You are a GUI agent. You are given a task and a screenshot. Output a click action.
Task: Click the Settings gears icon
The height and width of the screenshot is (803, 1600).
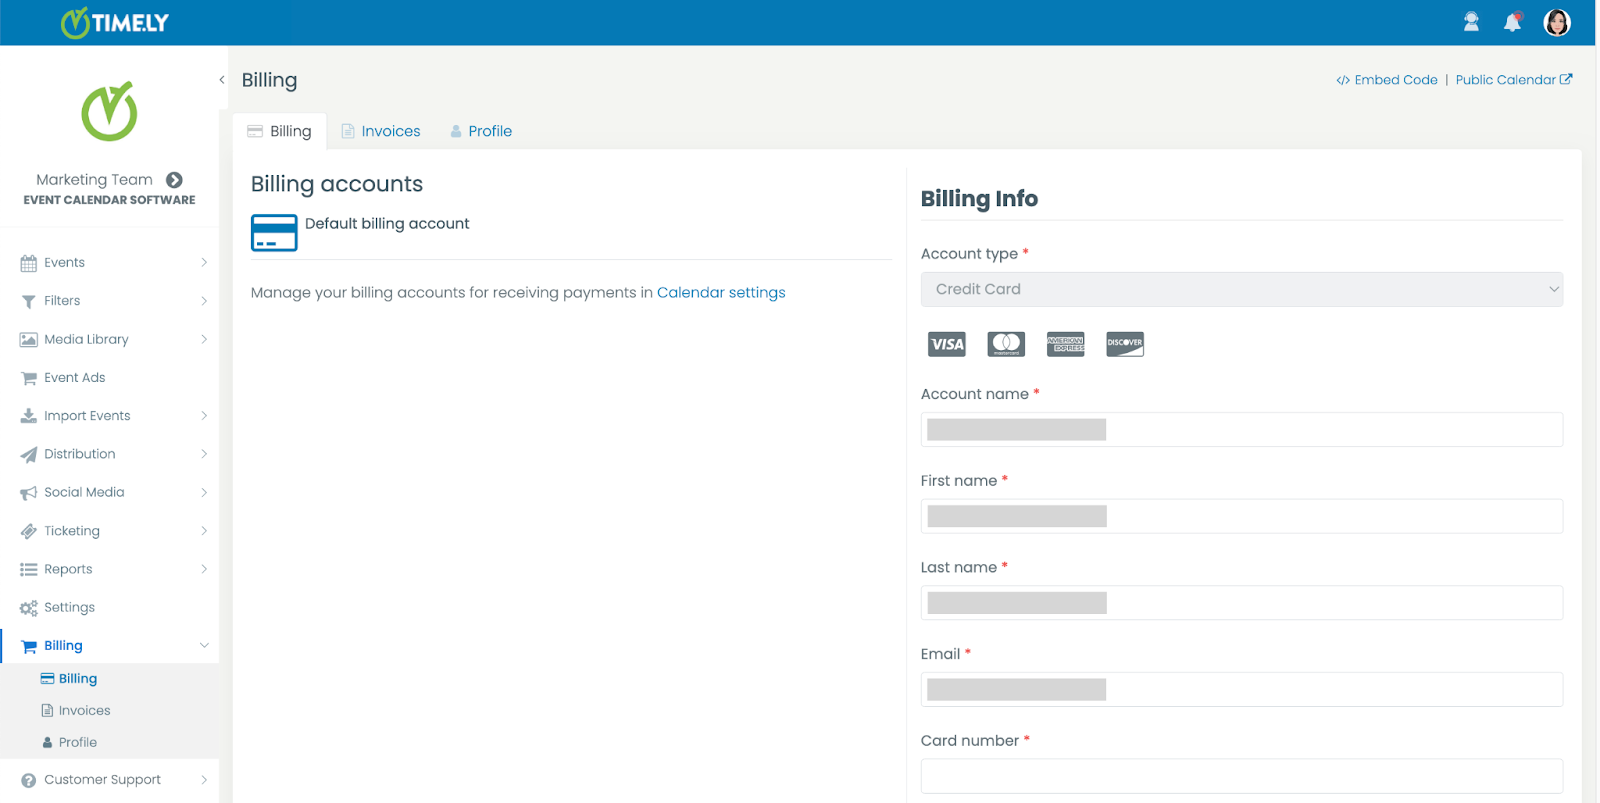coord(29,608)
